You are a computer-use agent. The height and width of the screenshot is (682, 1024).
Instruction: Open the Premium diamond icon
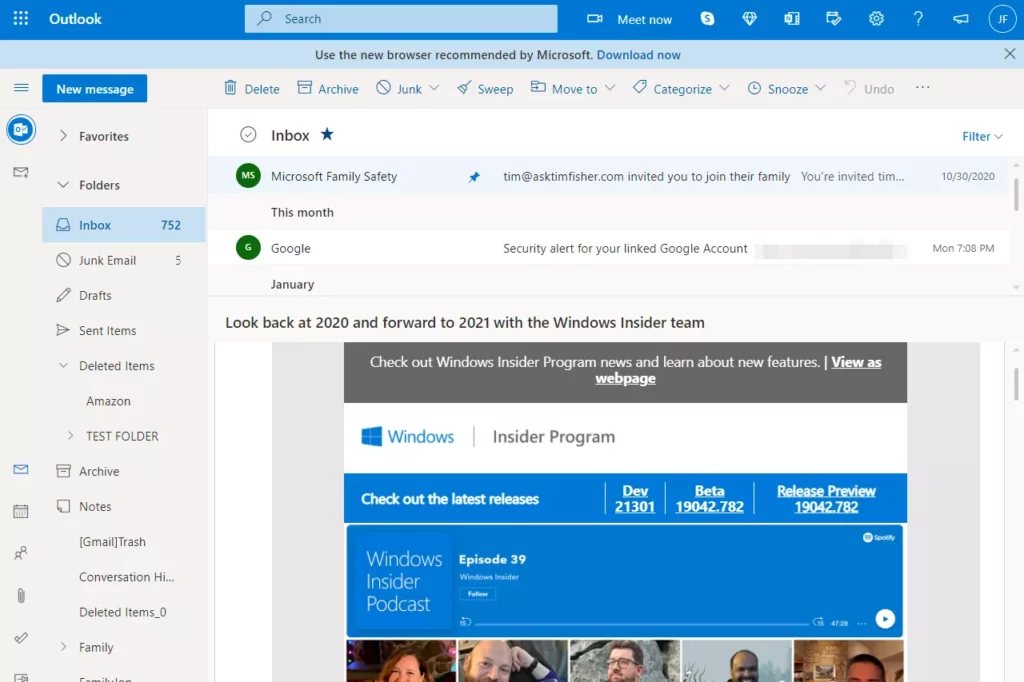(749, 19)
